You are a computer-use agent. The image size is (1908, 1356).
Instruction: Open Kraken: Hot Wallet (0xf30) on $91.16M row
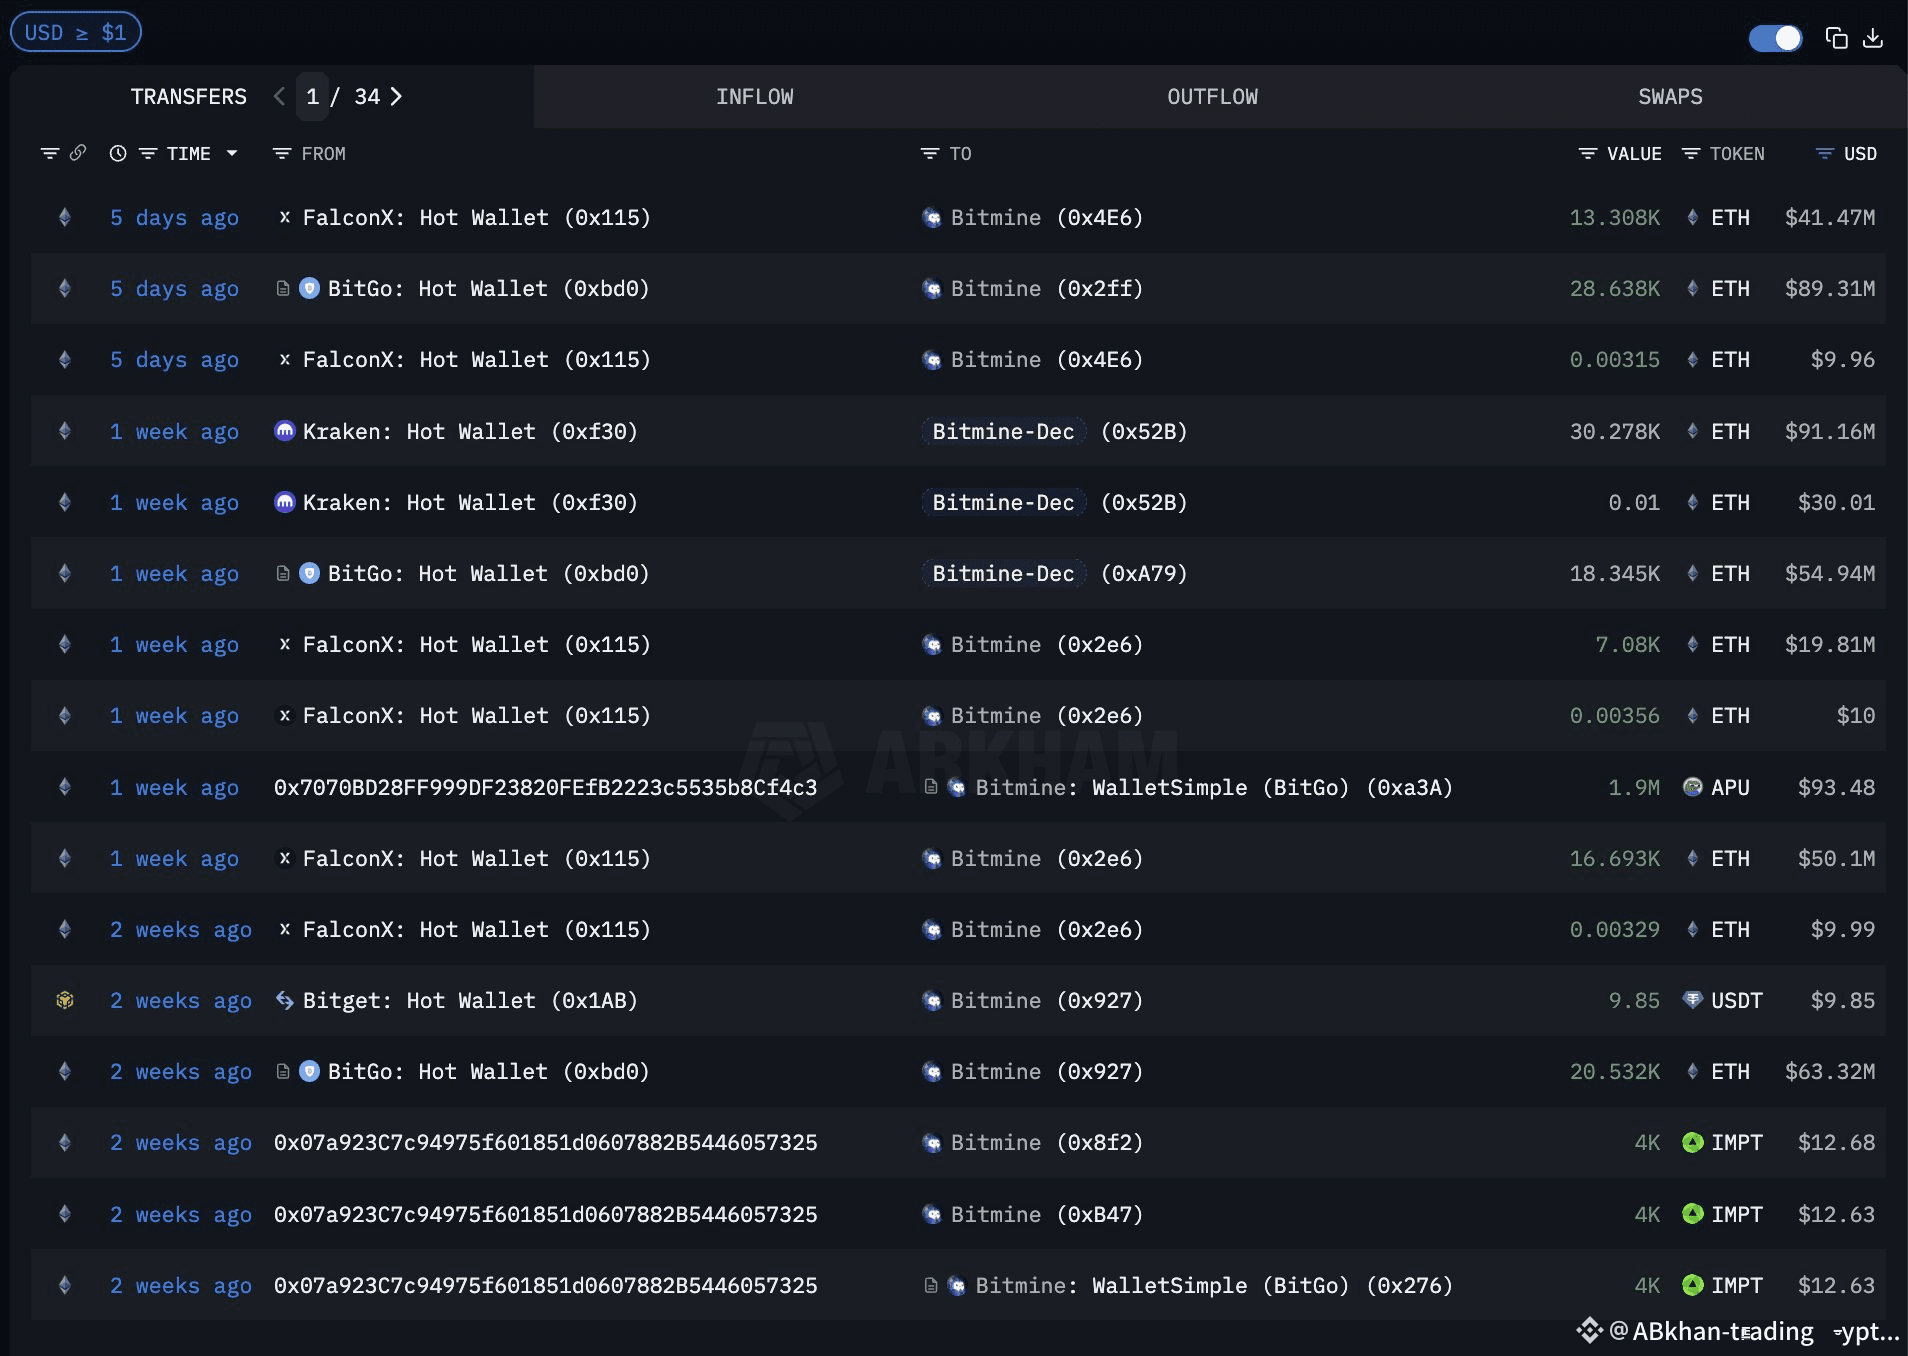pos(469,431)
